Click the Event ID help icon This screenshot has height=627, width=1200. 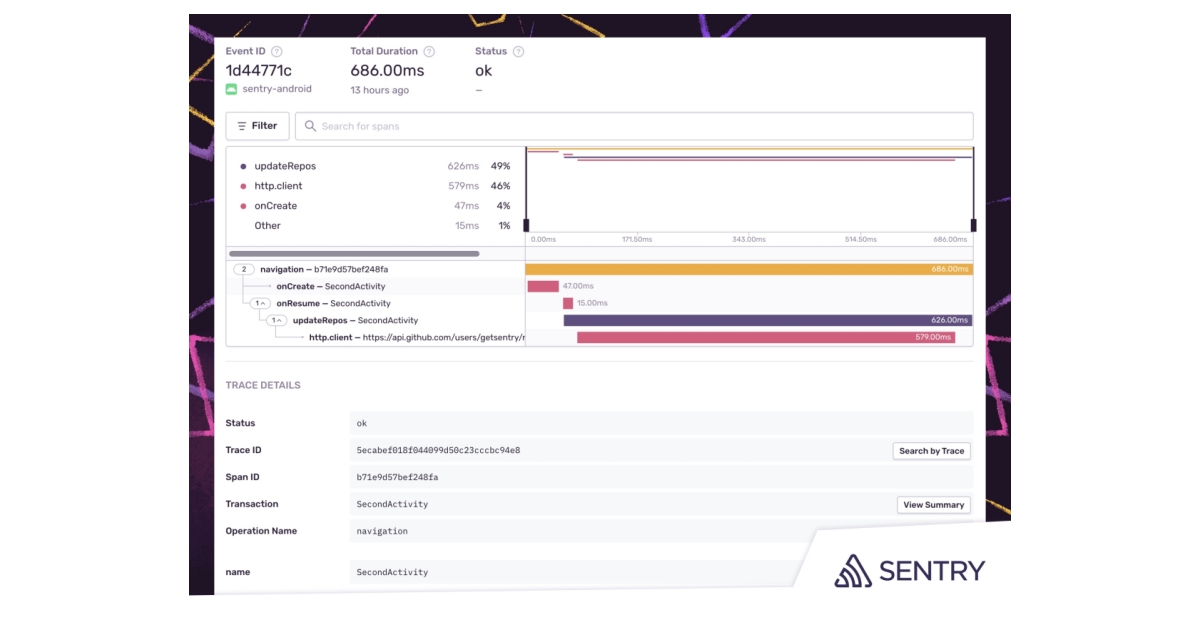point(277,52)
